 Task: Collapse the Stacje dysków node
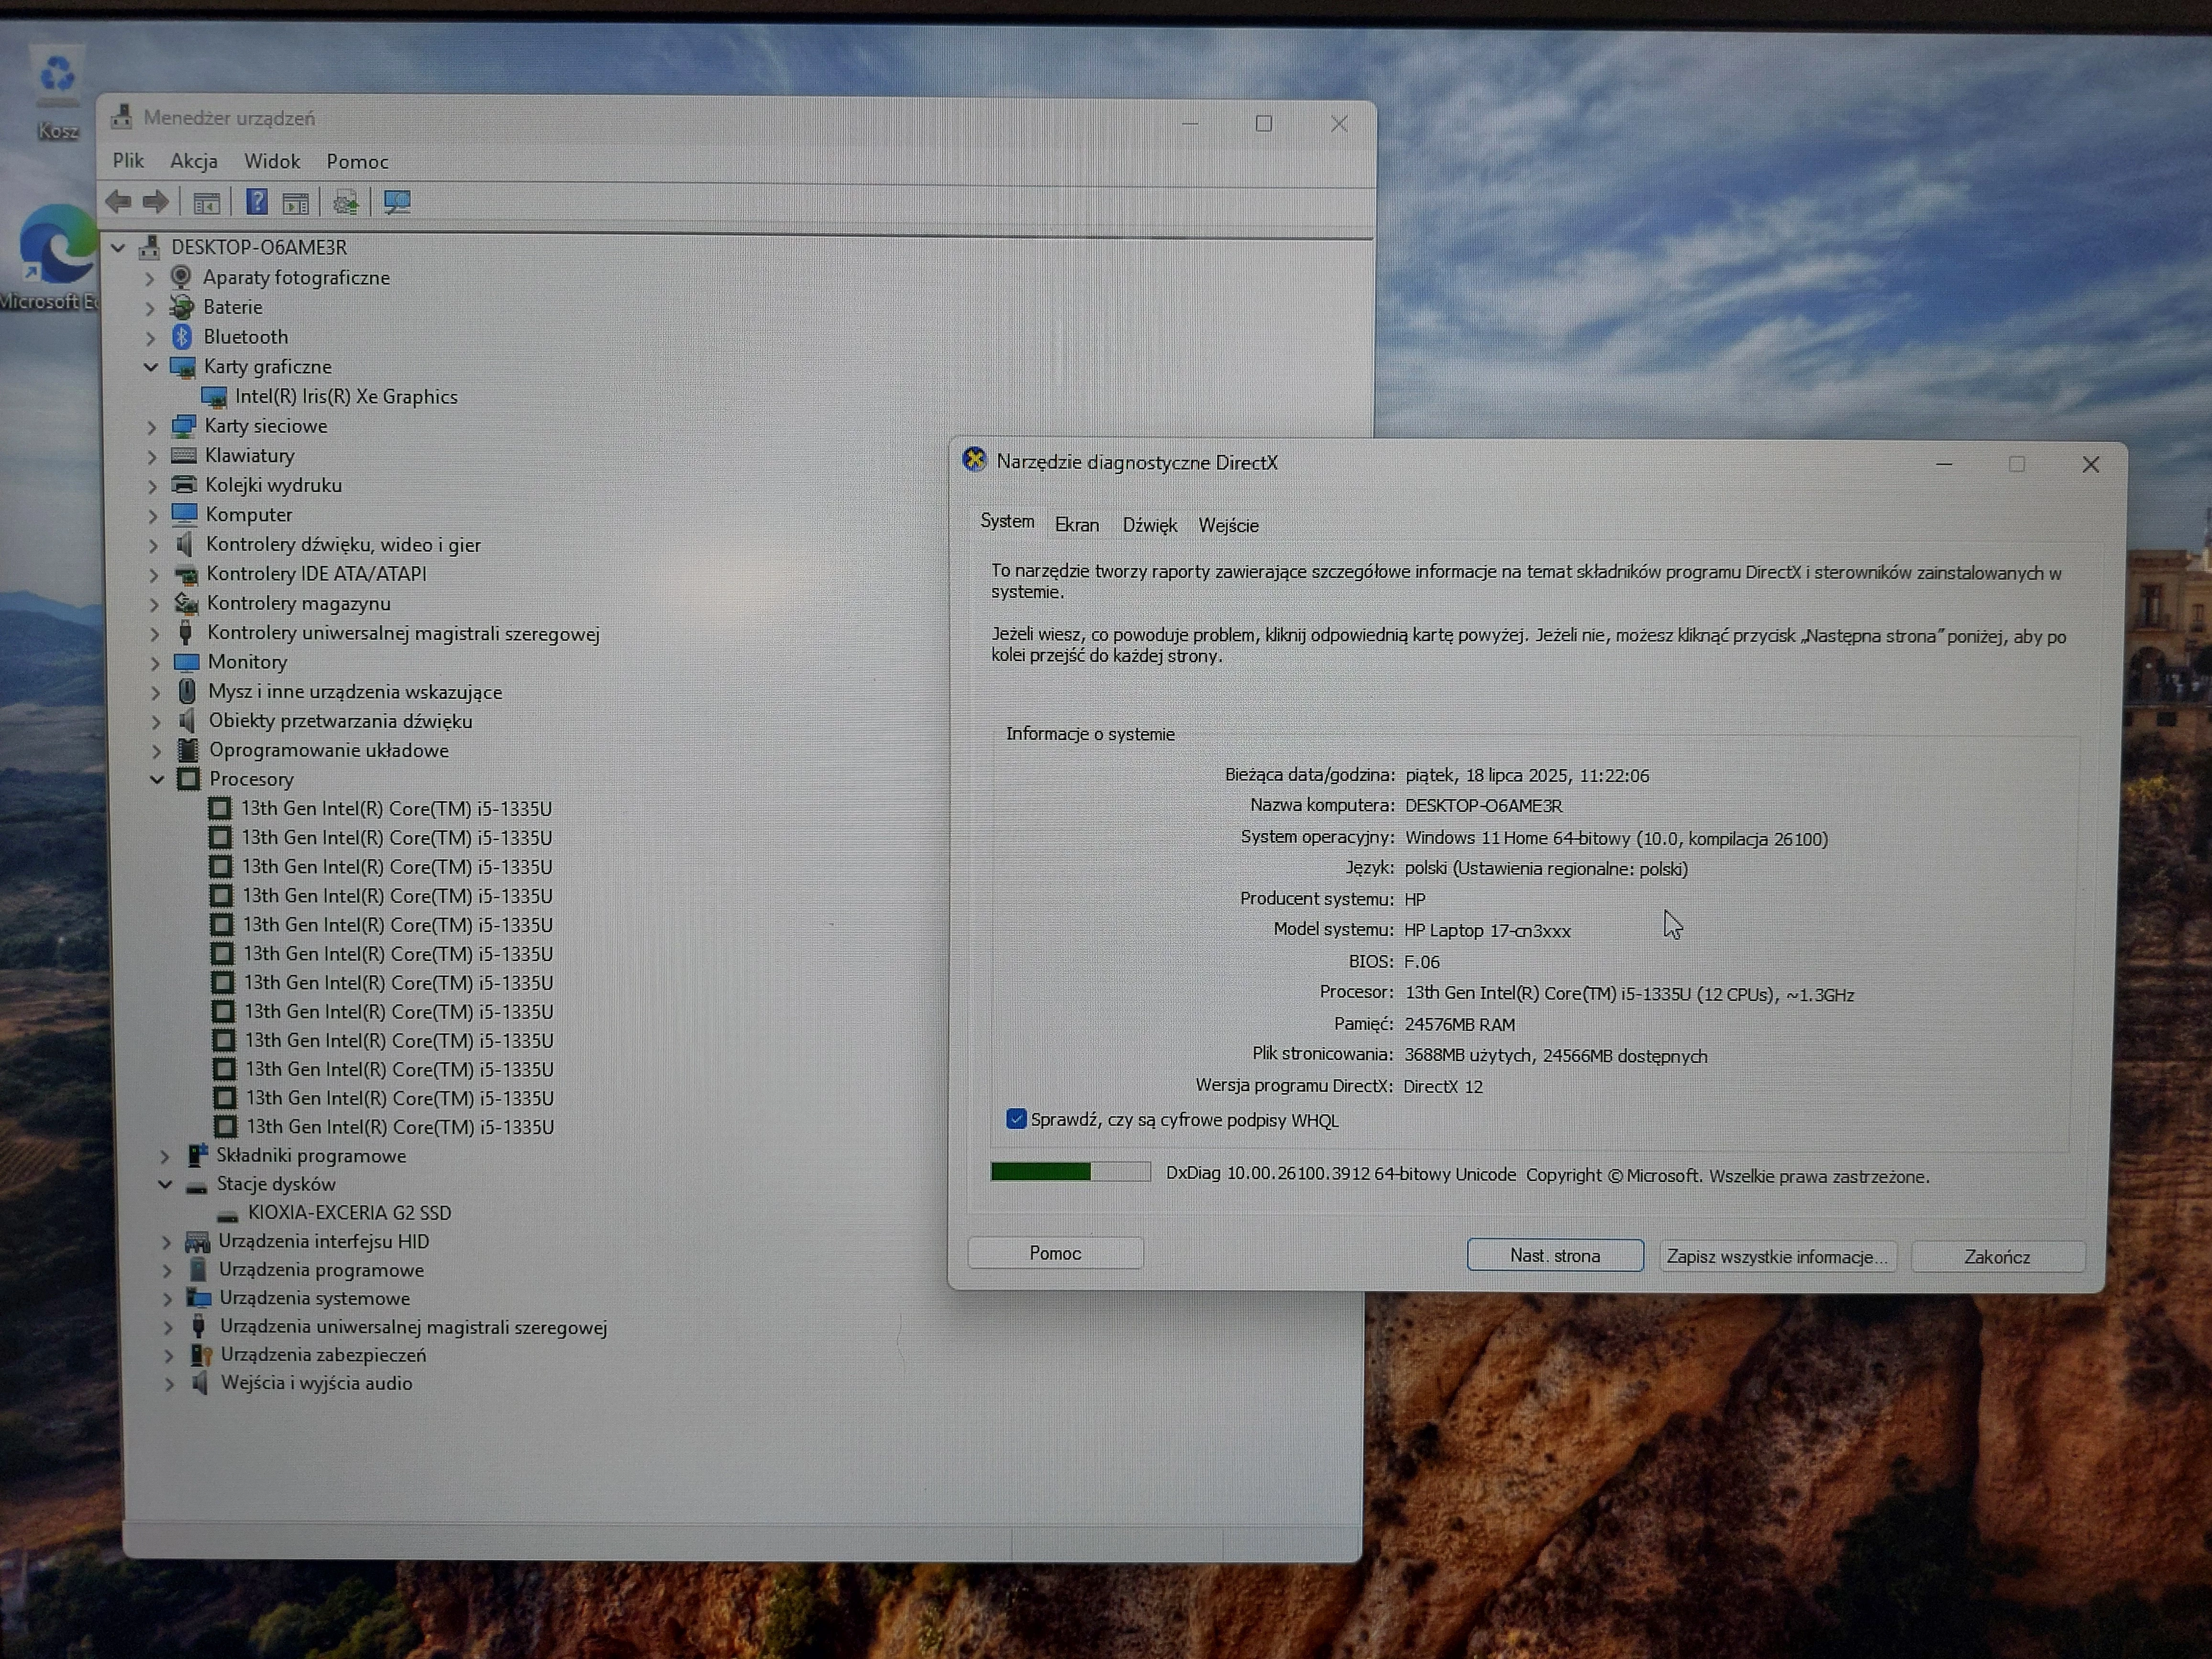(x=165, y=1184)
